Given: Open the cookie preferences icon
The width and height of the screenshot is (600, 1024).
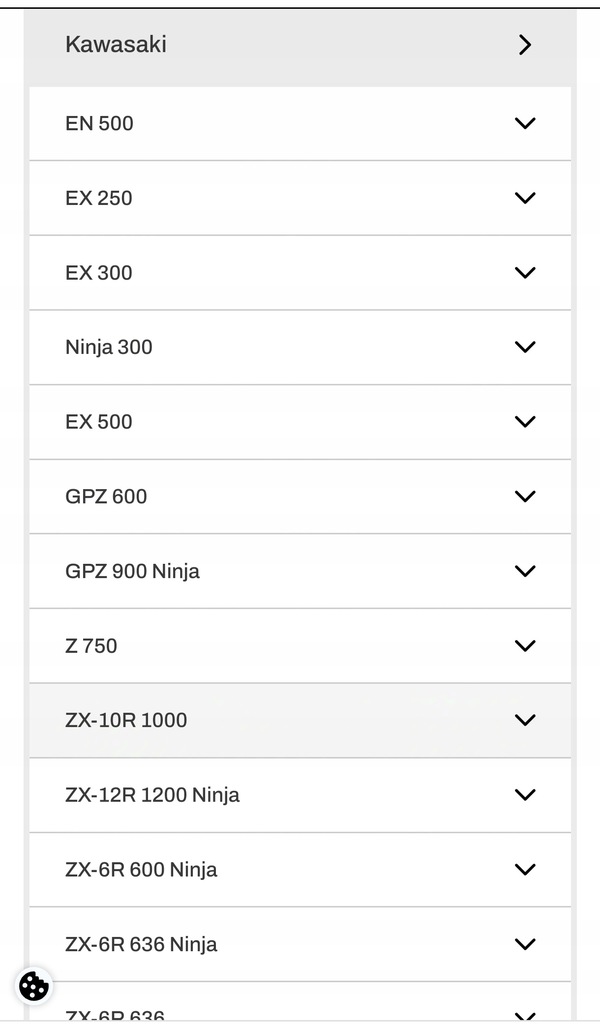Looking at the screenshot, I should tap(34, 986).
